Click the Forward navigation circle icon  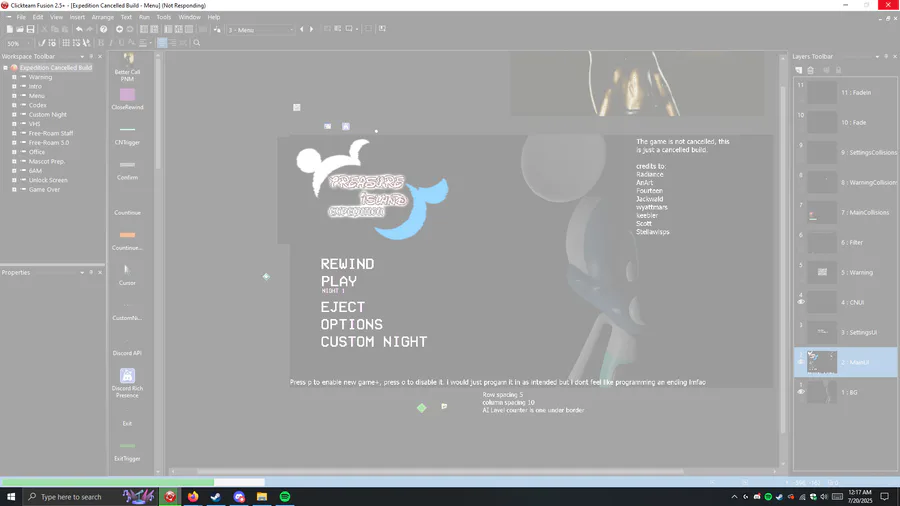point(130,29)
